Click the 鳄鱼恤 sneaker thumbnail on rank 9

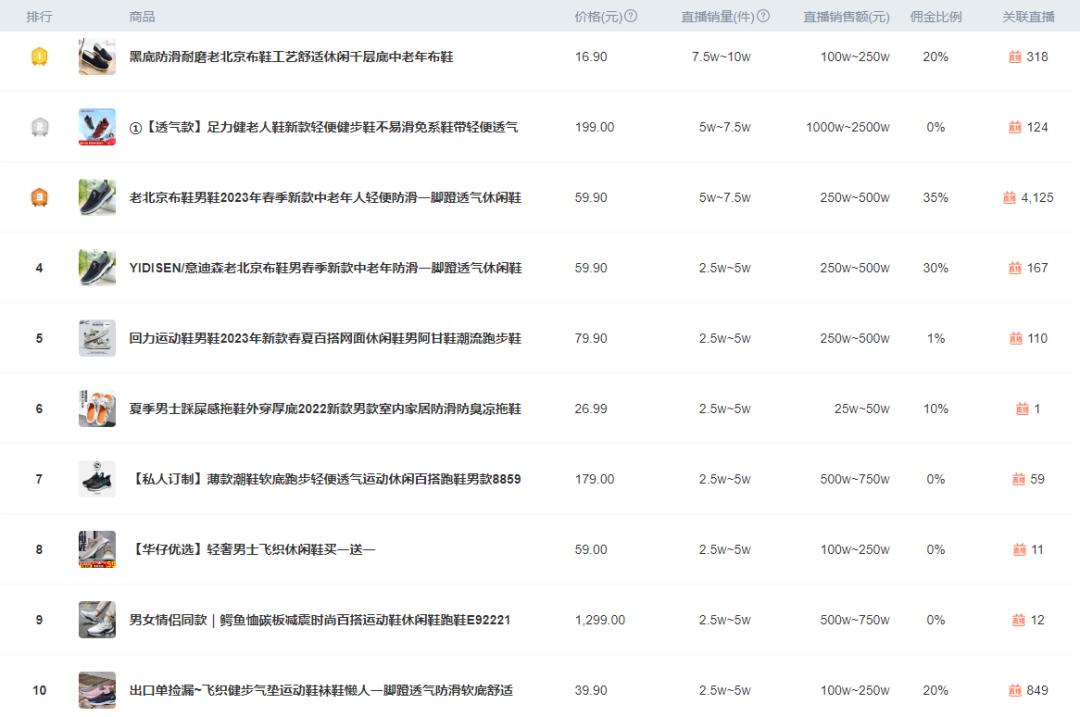pos(97,619)
